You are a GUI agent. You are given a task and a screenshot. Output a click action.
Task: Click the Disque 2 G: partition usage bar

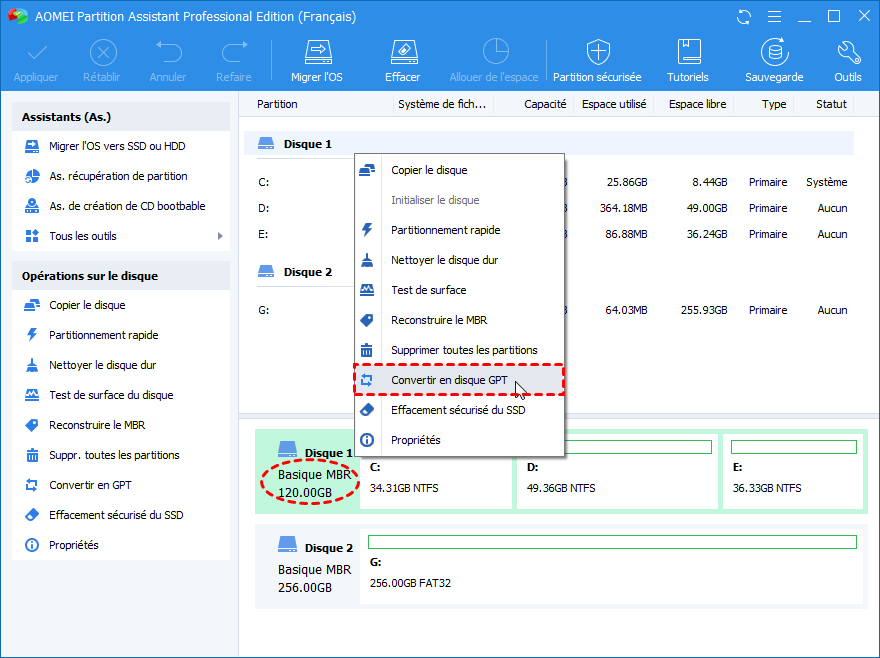[612, 542]
